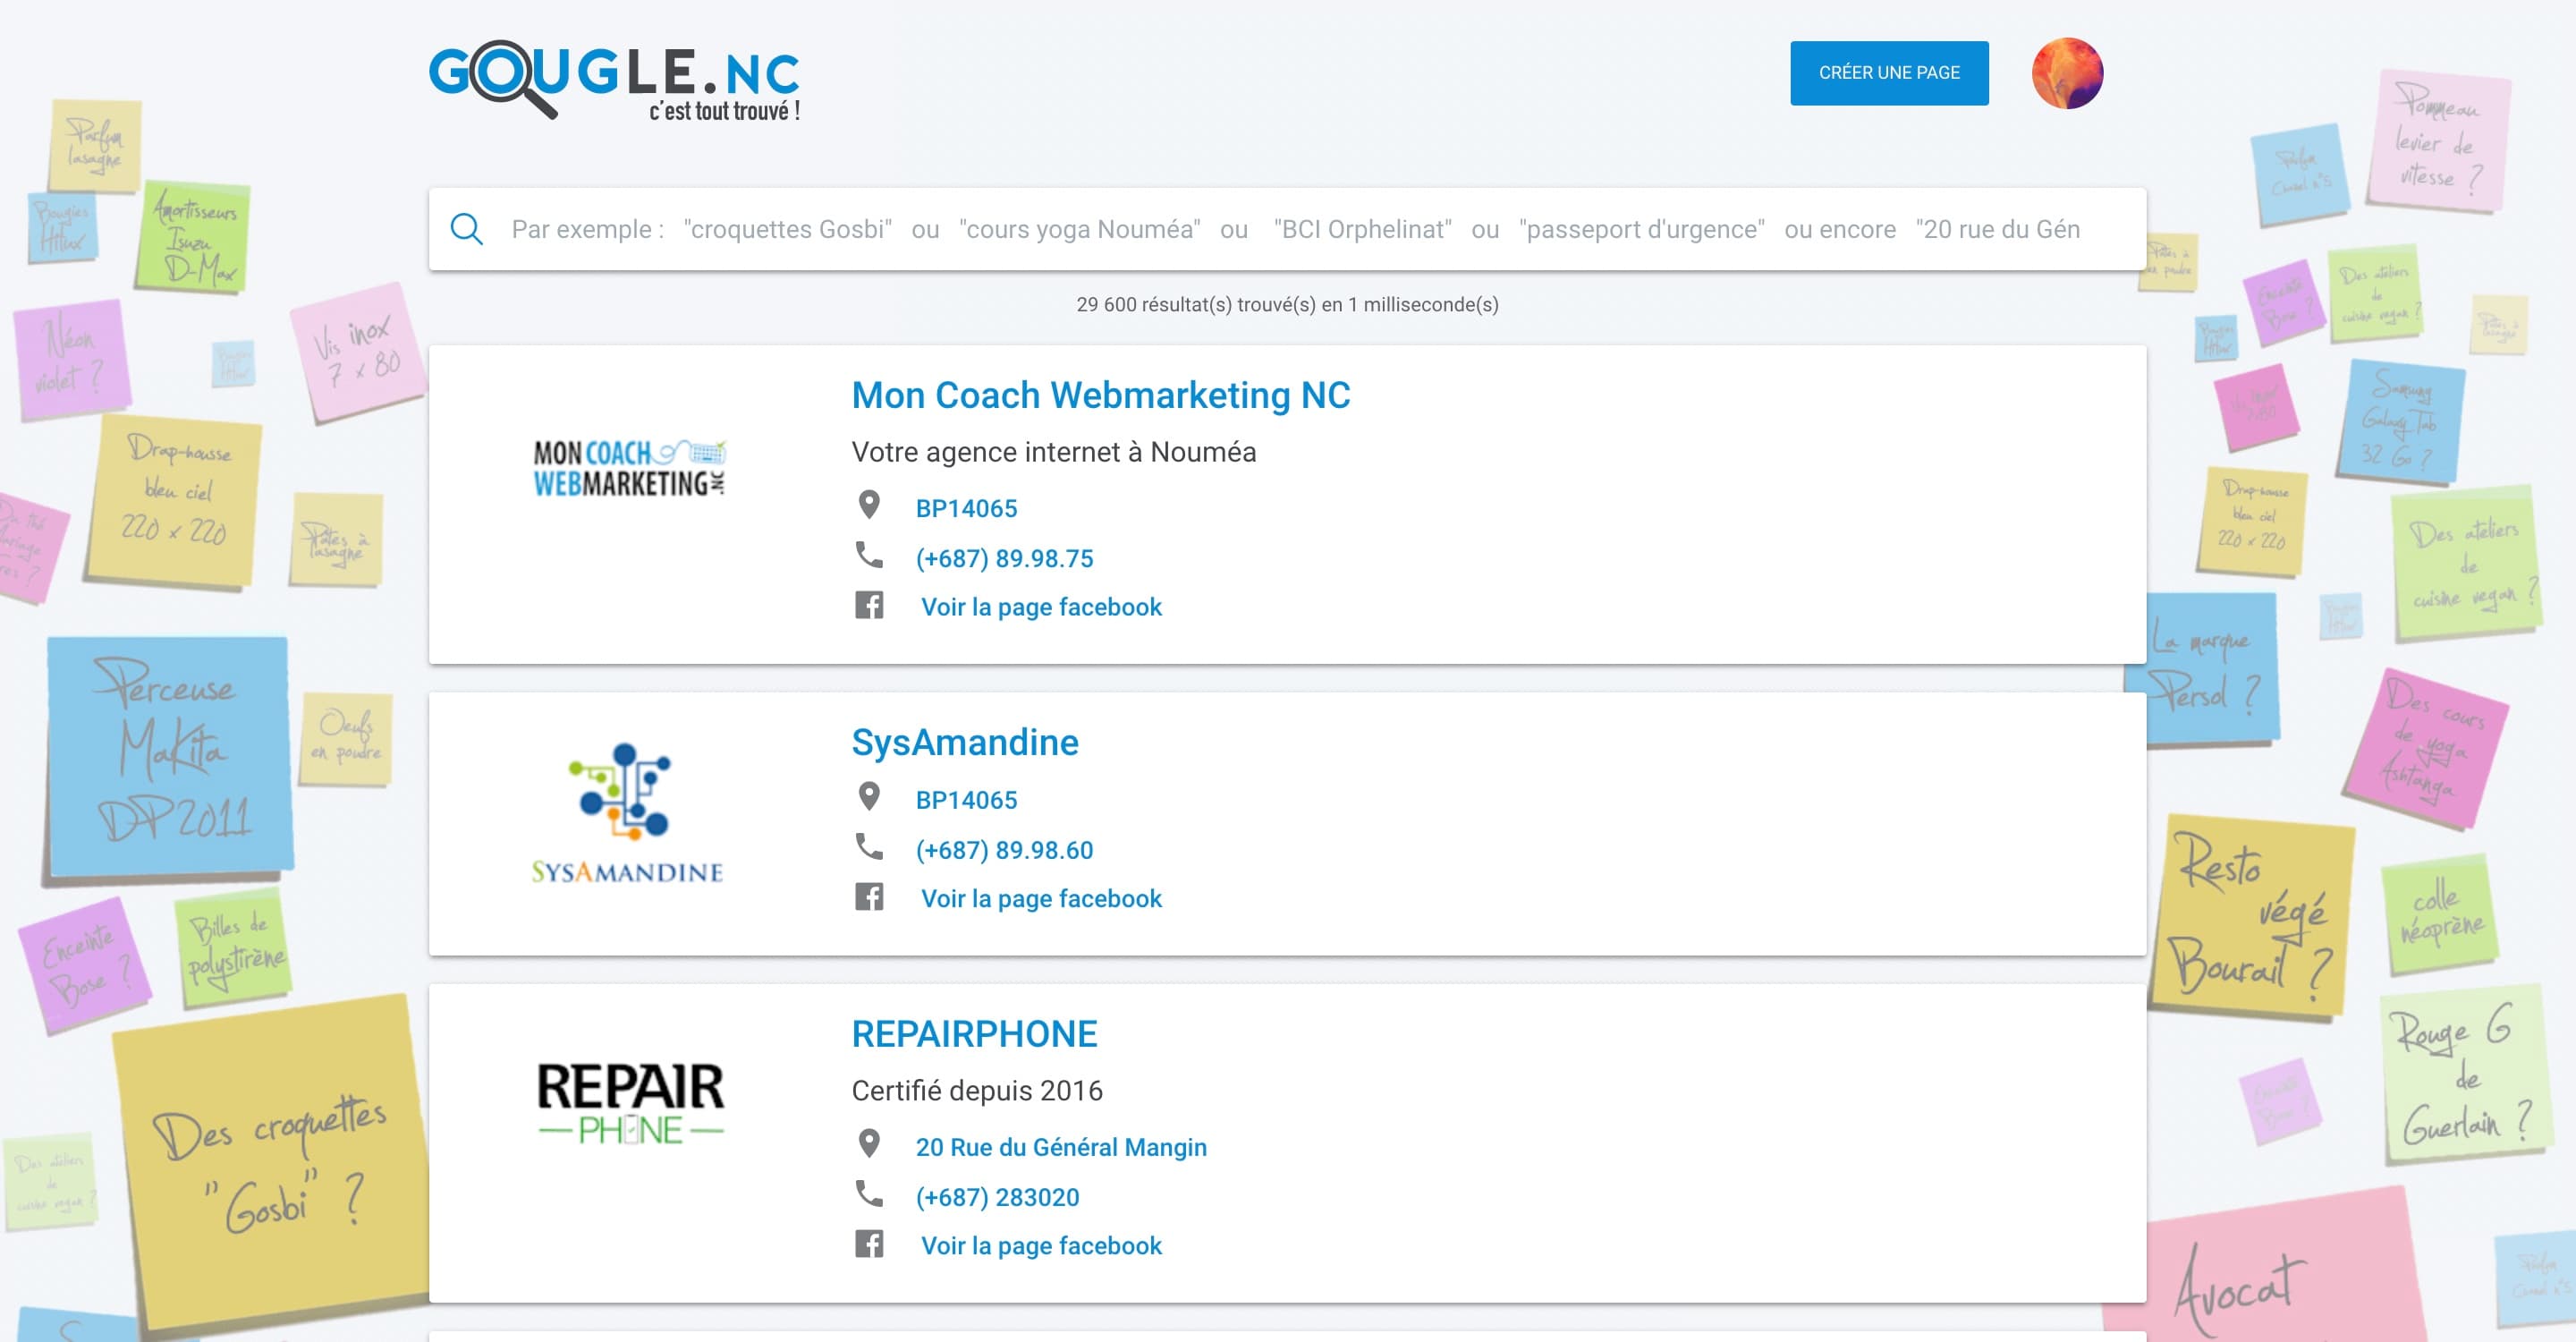The height and width of the screenshot is (1342, 2576).
Task: Click Facebook icon in SysAmandine card
Action: (x=868, y=897)
